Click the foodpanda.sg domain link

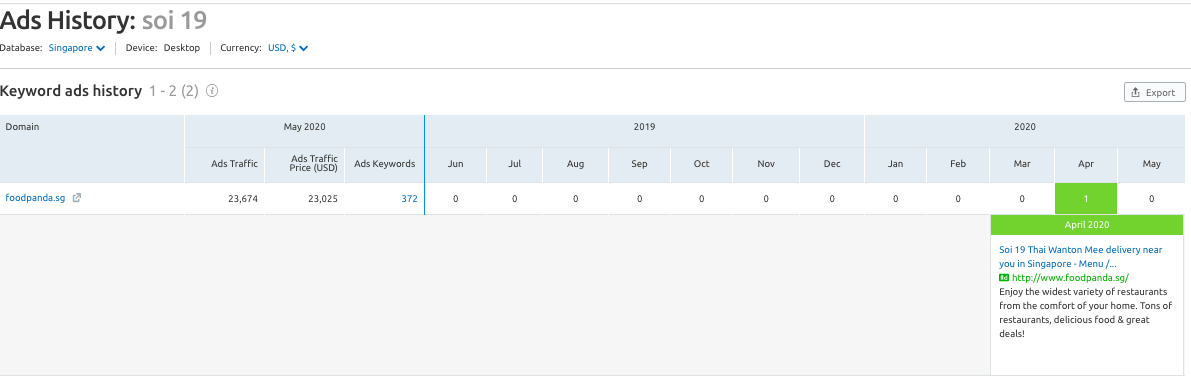35,198
